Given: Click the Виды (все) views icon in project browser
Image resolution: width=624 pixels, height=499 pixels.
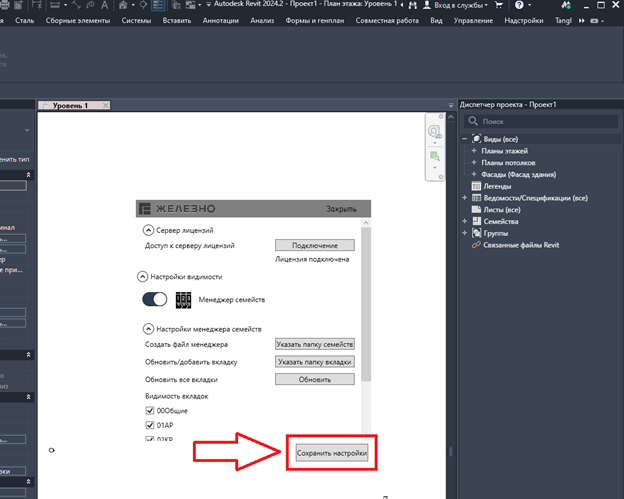Looking at the screenshot, I should click(476, 139).
